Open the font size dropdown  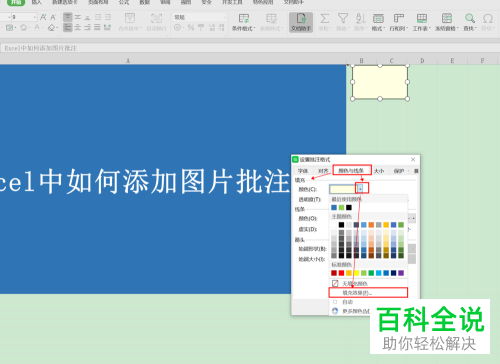tap(35, 17)
